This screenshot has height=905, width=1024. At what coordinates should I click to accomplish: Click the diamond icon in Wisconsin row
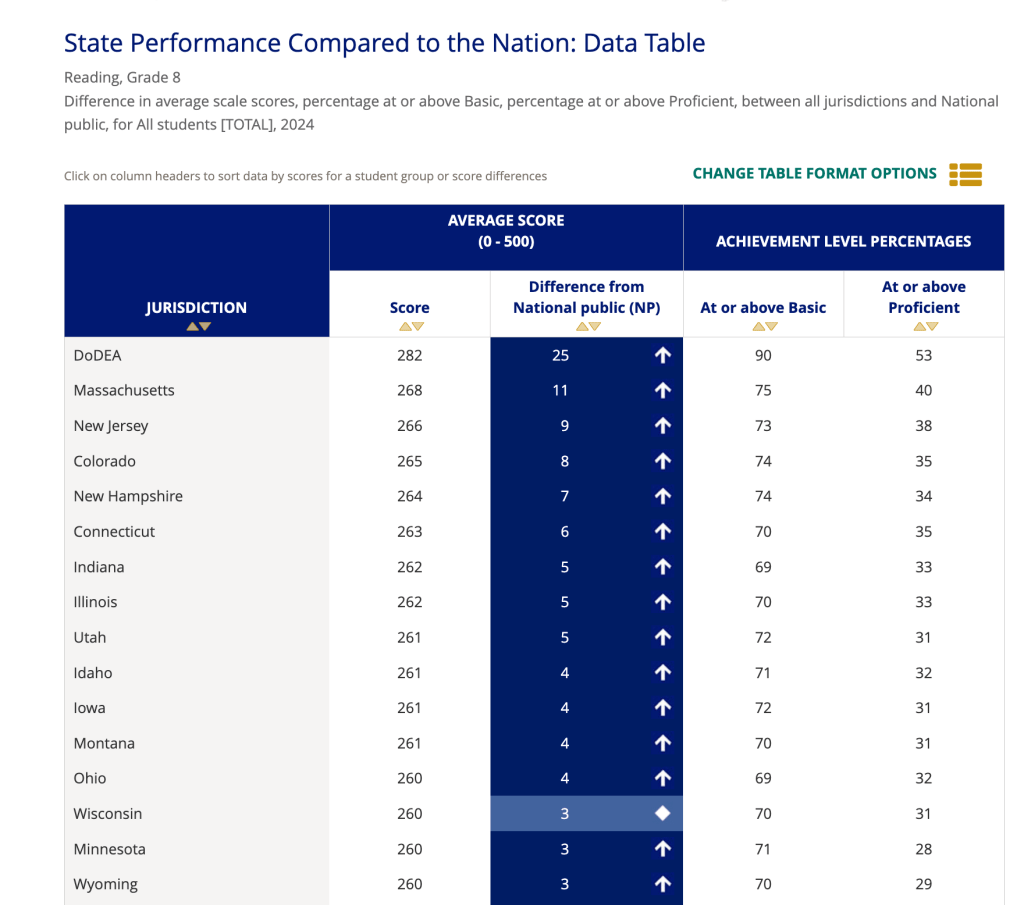point(662,814)
